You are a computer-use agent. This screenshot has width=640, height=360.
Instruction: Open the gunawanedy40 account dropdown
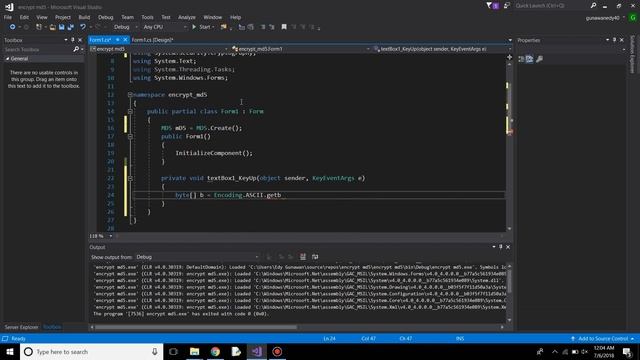[605, 18]
